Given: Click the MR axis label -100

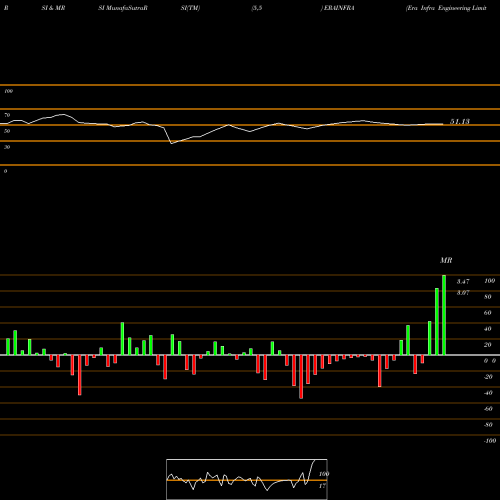Looking at the screenshot, I should (490, 441).
